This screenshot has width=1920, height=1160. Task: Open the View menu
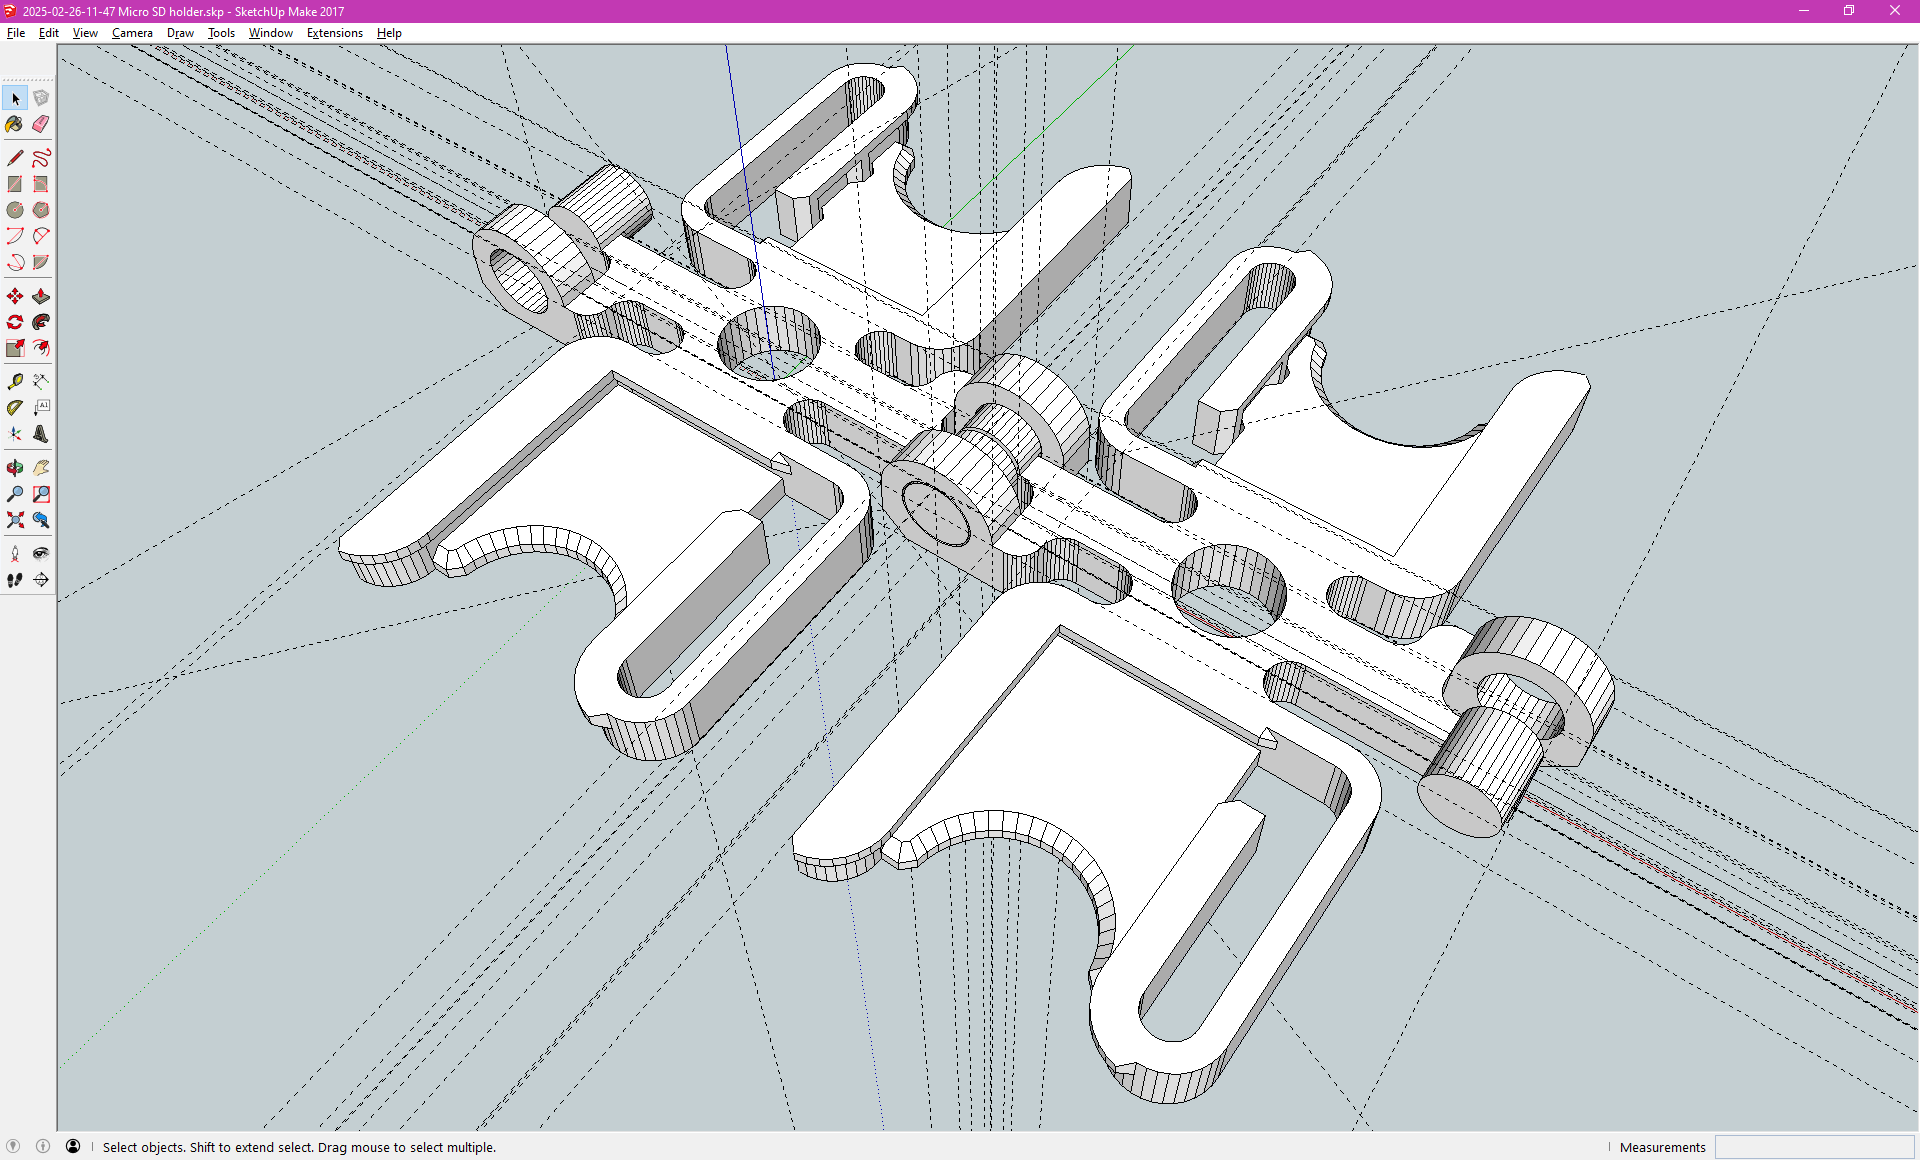coord(85,33)
